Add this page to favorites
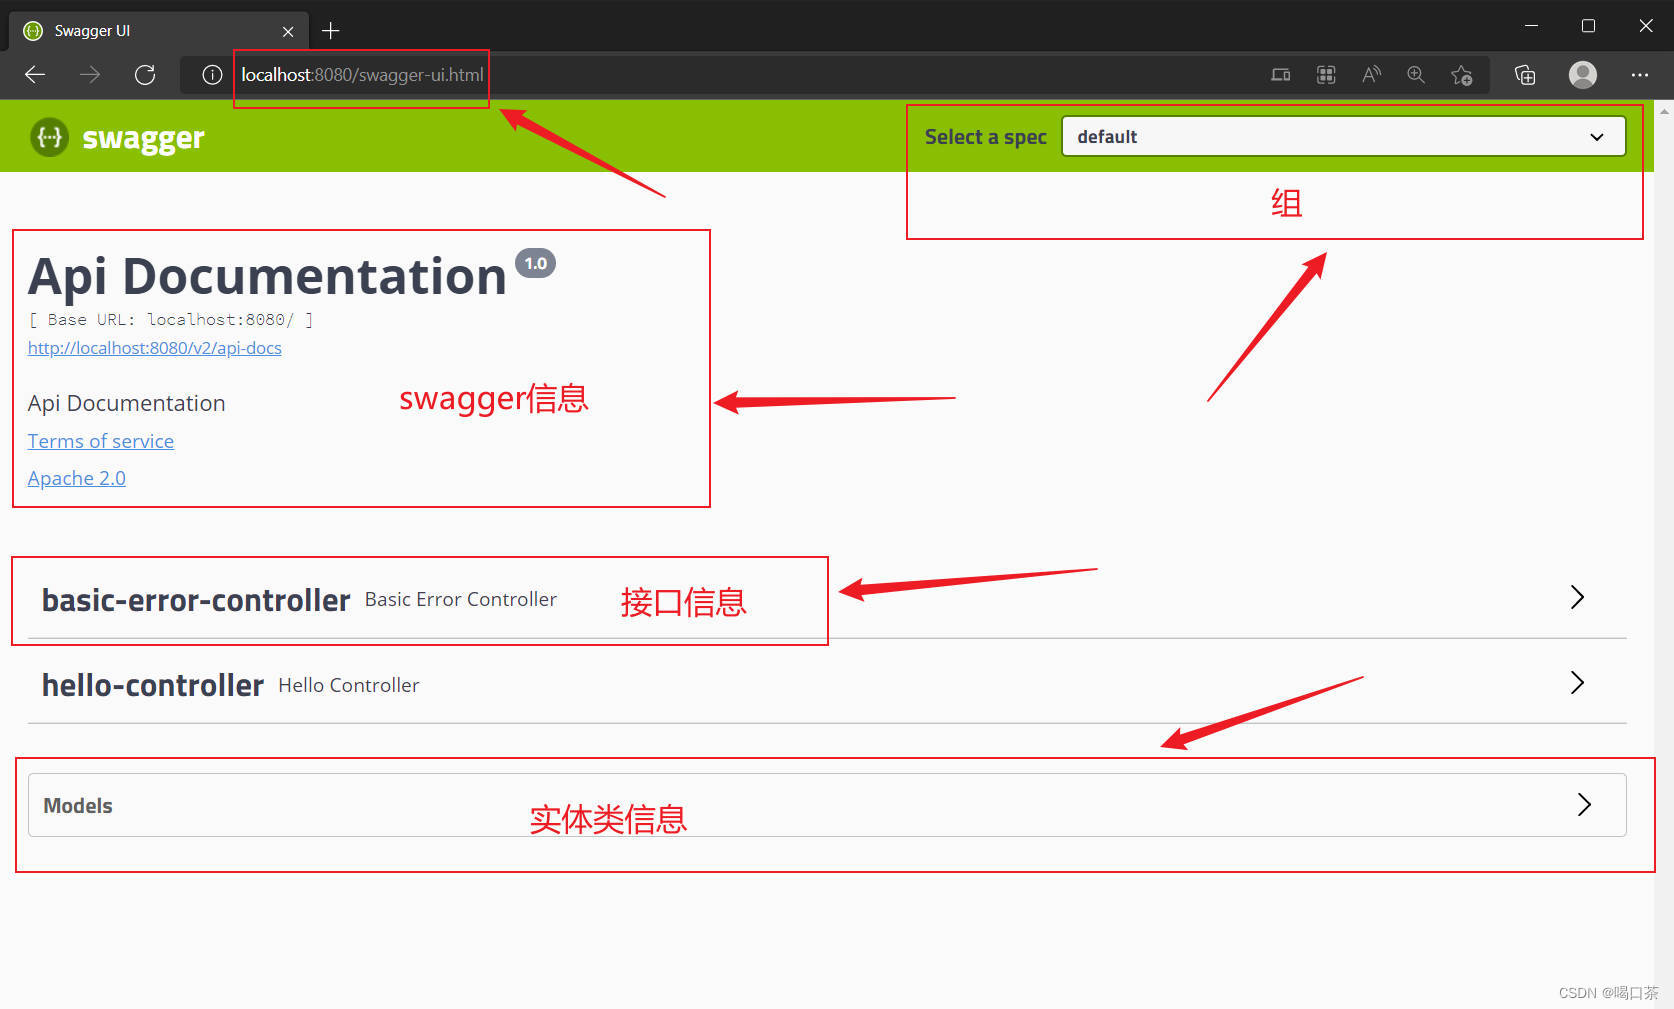 click(x=1462, y=75)
